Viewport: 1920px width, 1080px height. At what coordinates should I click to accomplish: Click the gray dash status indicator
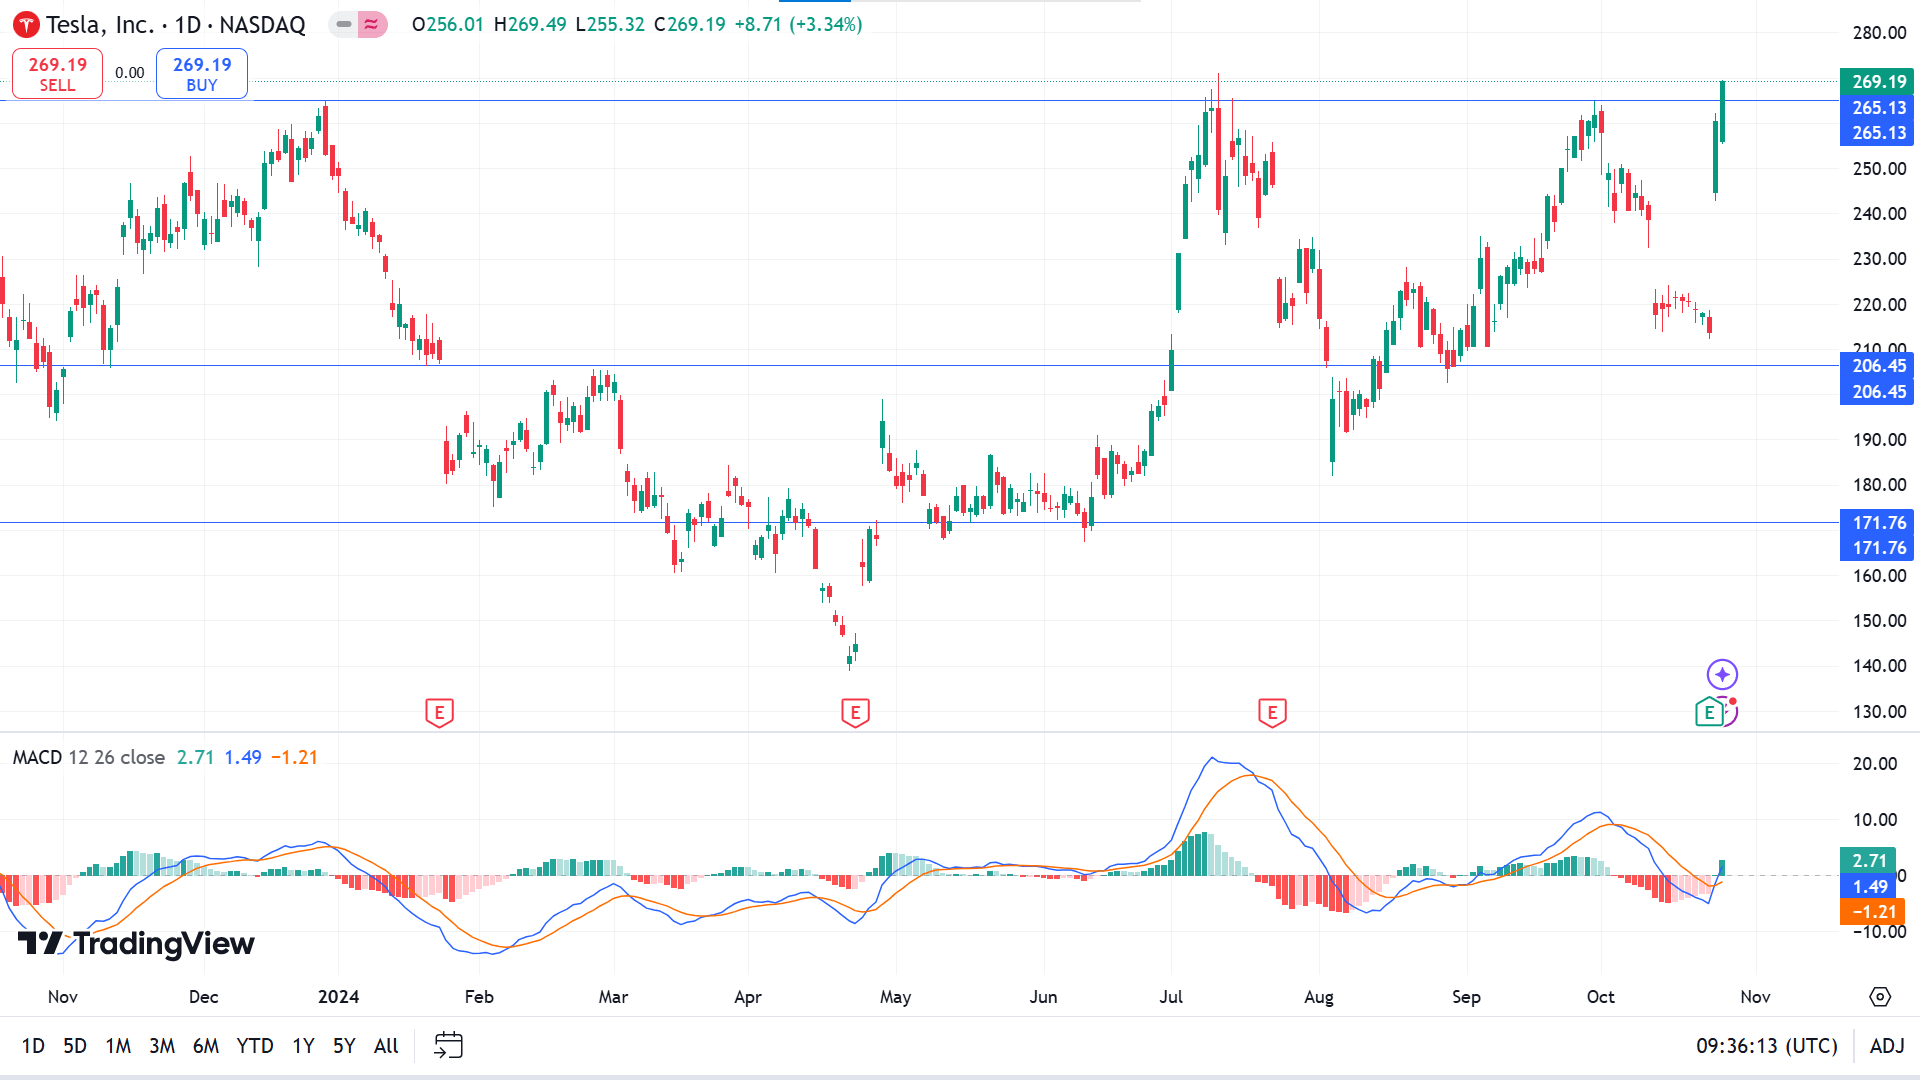point(344,24)
